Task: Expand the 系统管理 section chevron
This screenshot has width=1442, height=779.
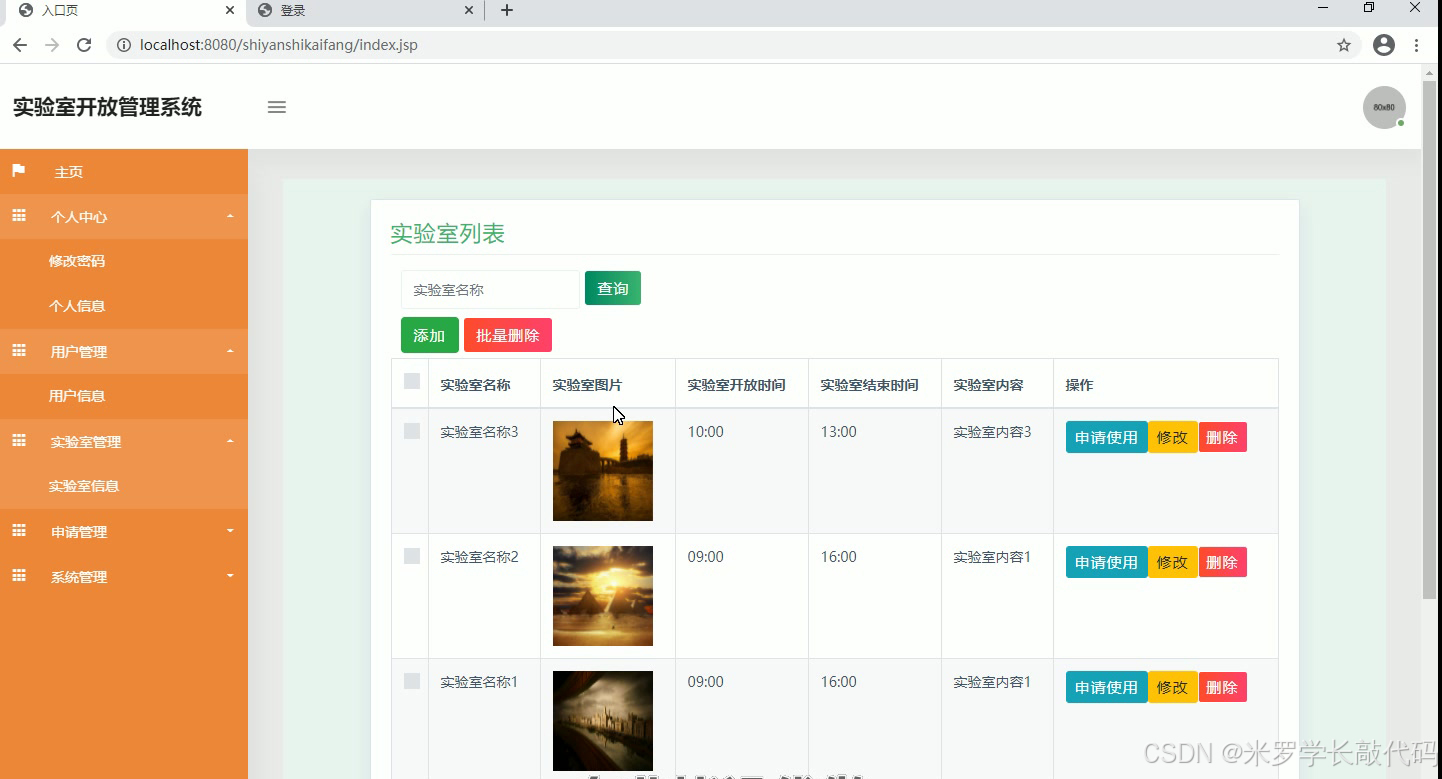Action: [x=230, y=576]
